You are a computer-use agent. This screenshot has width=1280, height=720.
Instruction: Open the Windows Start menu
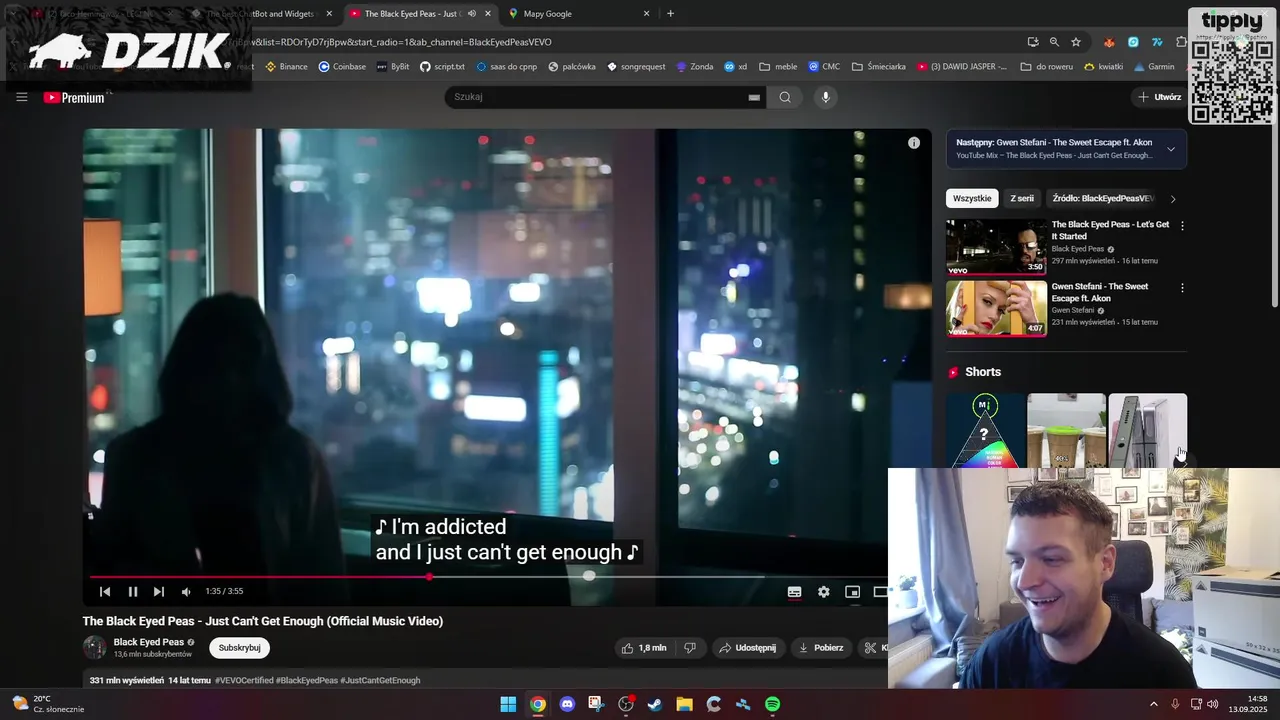(508, 704)
